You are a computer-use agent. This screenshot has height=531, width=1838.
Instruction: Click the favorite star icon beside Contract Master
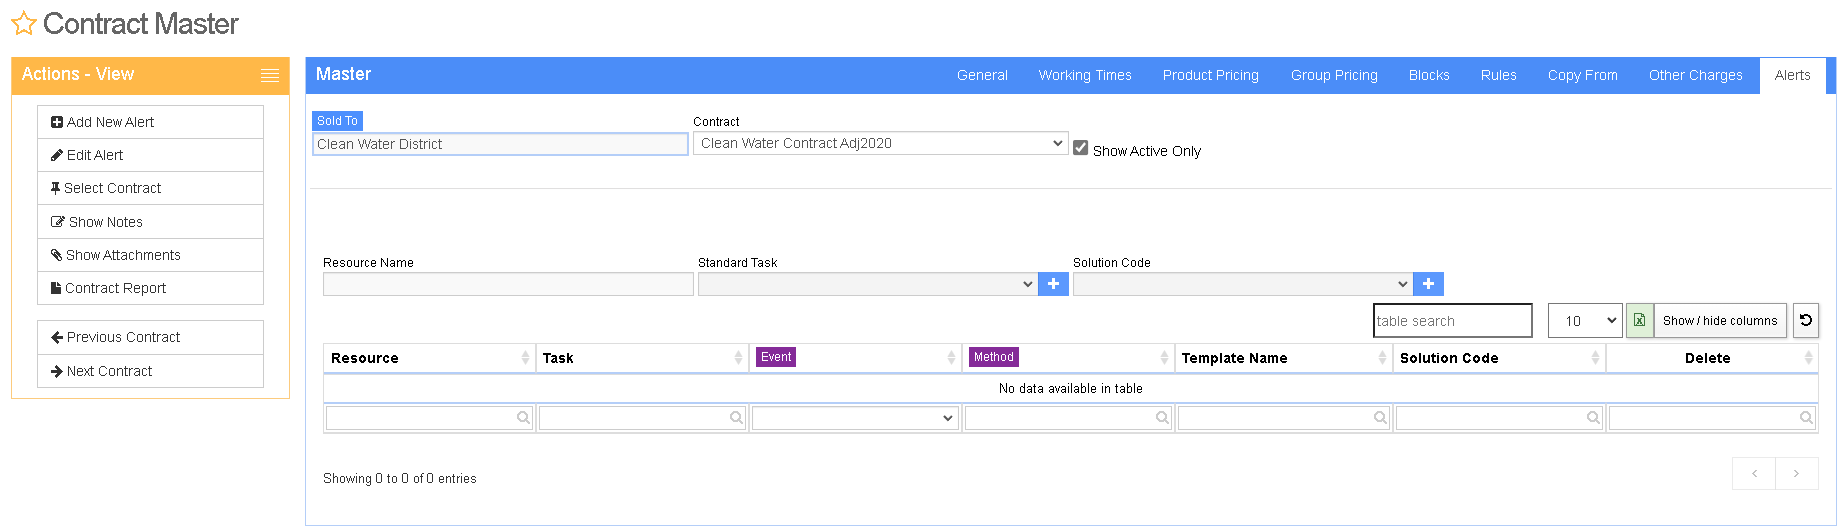pyautogui.click(x=24, y=23)
